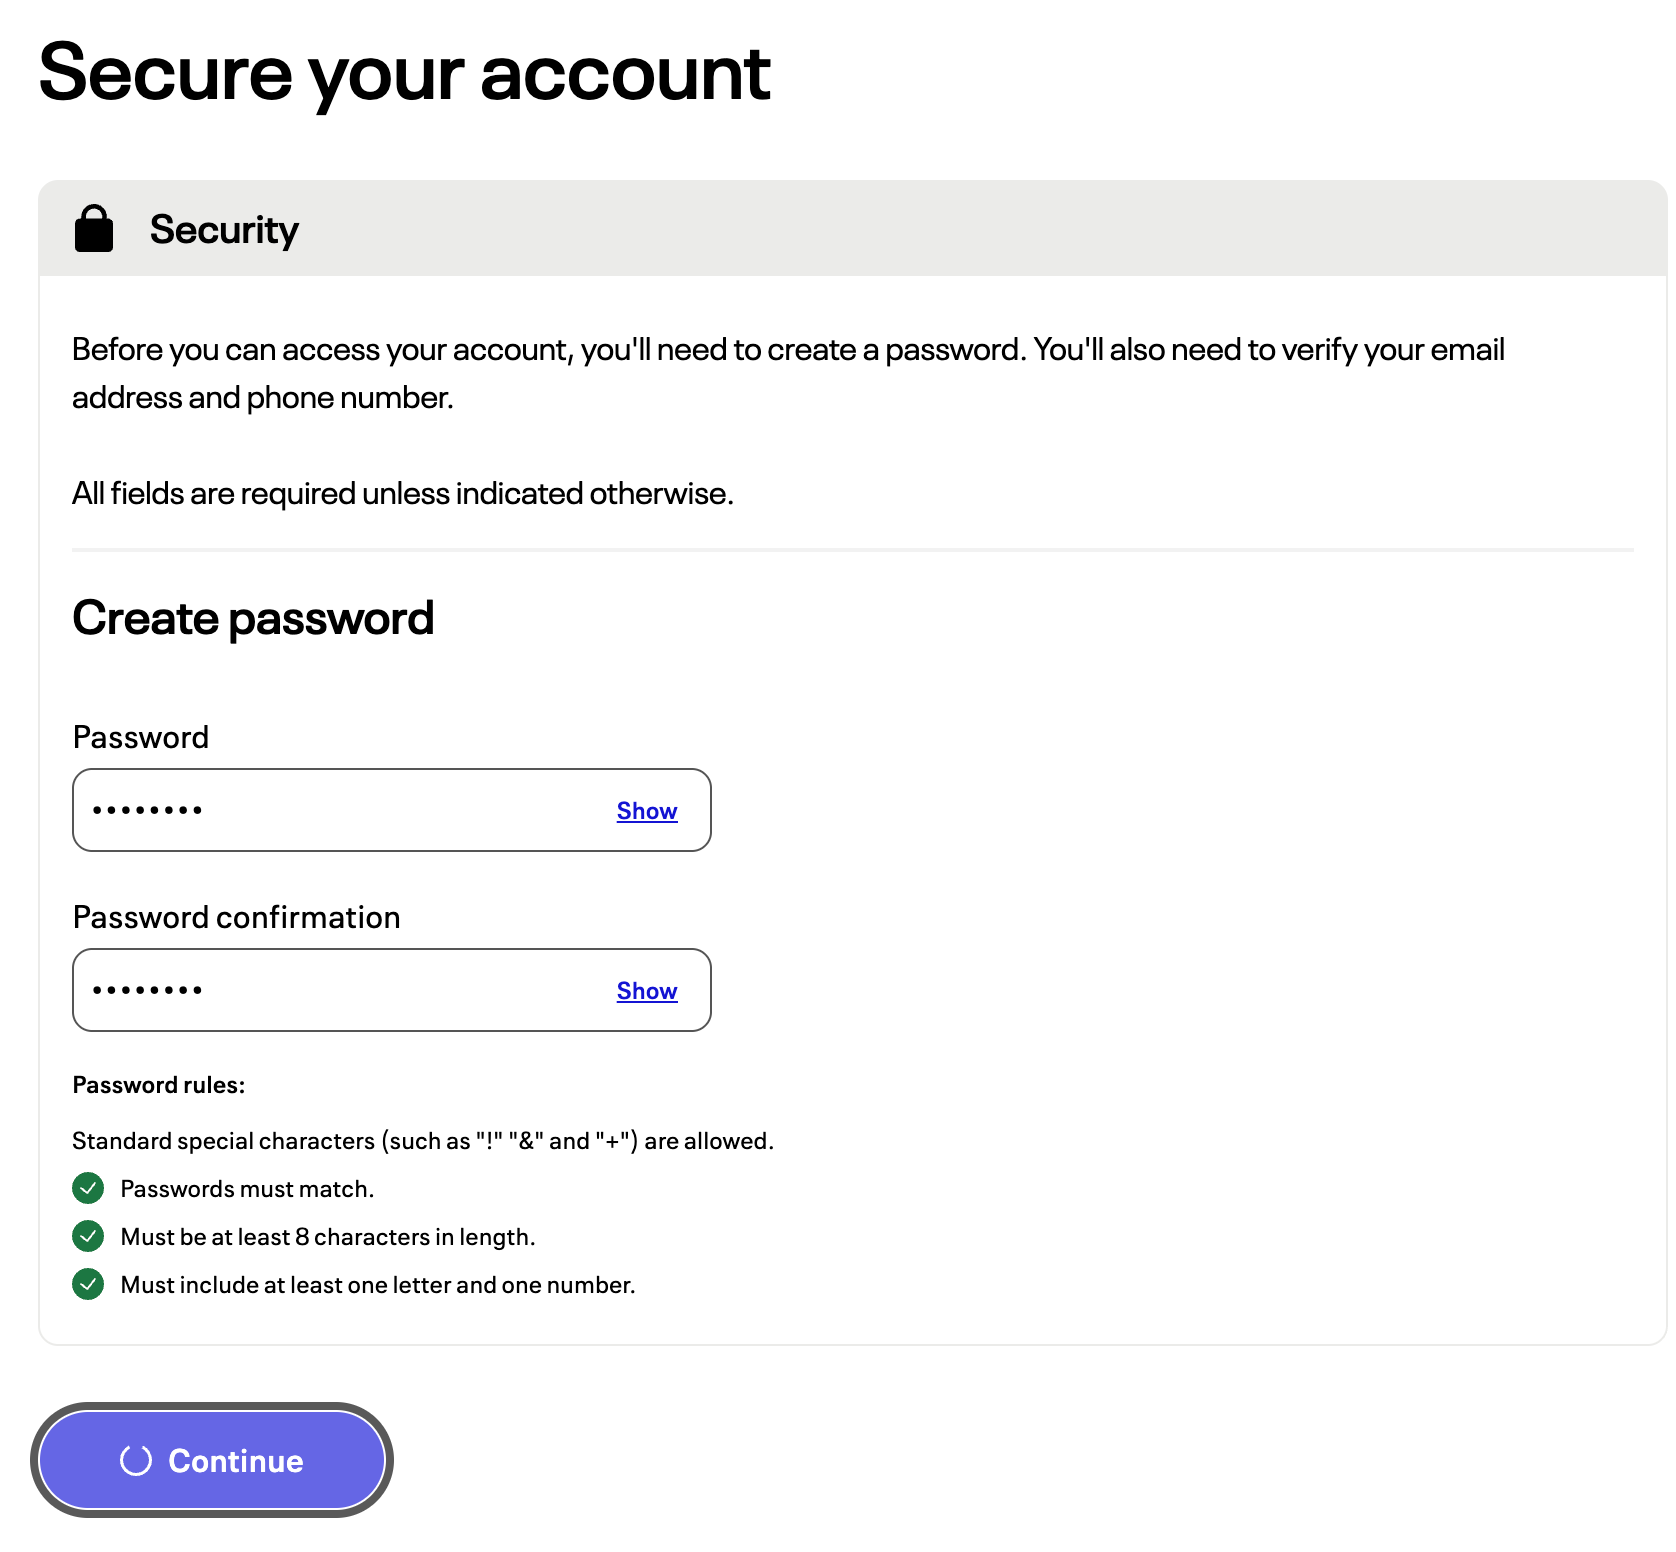The image size is (1676, 1552).
Task: Click the All fields are required notice
Action: (x=403, y=493)
